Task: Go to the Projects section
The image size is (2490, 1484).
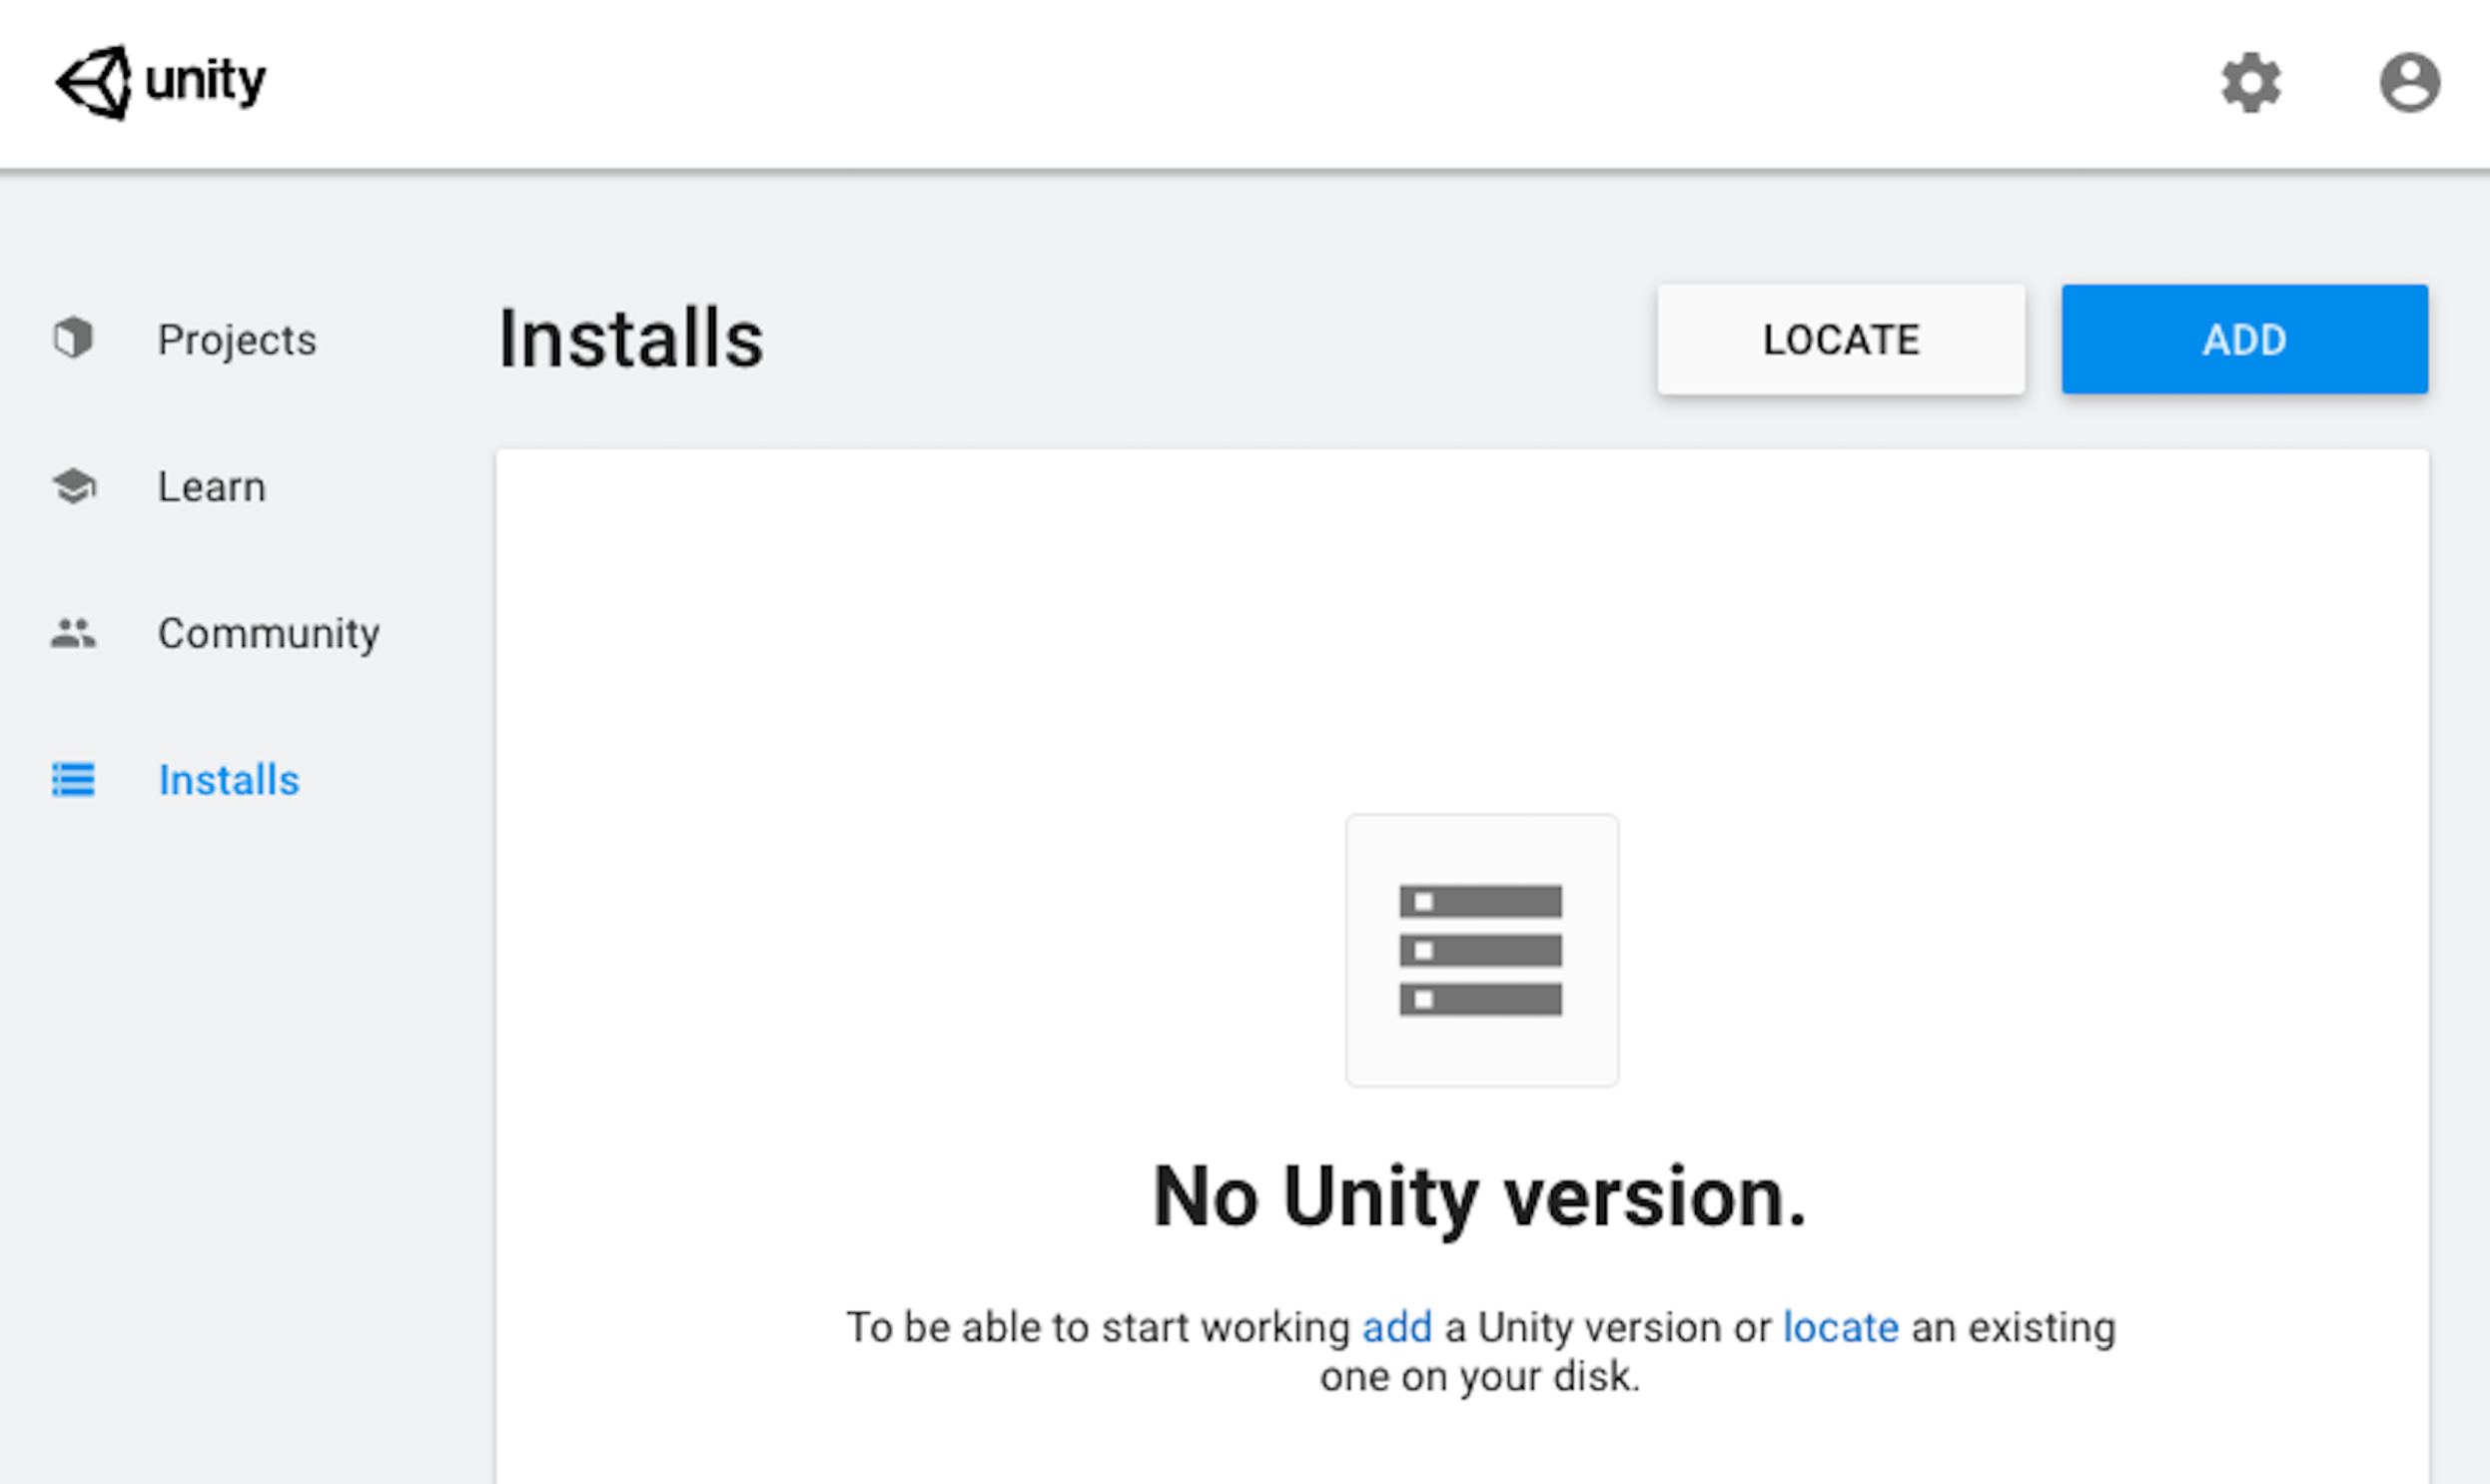Action: (237, 340)
